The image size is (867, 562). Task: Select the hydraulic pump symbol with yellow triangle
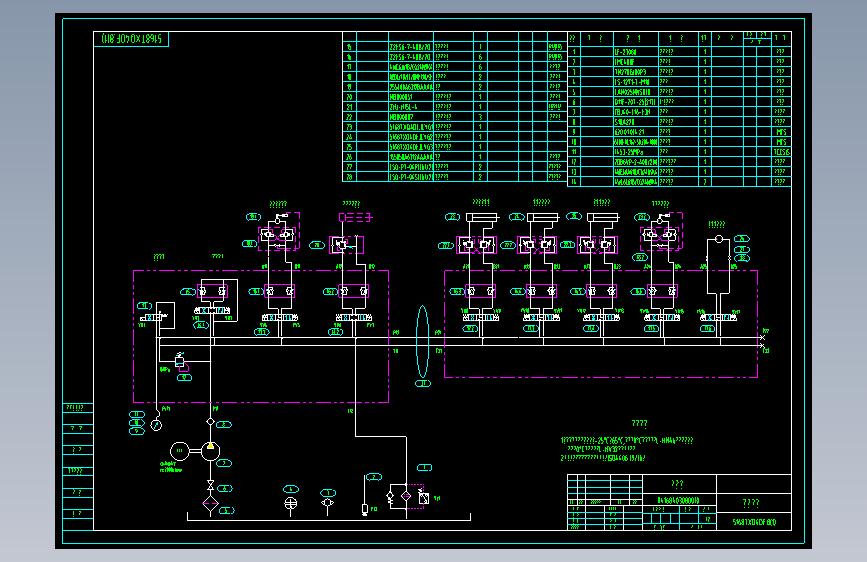pos(210,451)
